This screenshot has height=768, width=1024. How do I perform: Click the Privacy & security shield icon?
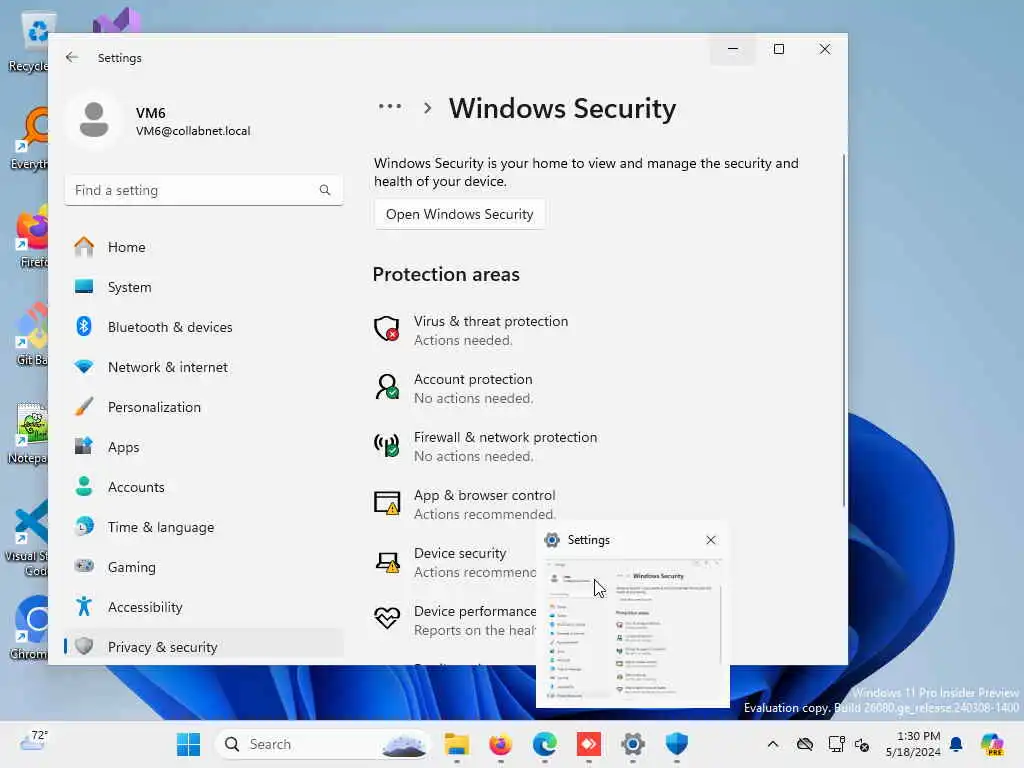84,646
